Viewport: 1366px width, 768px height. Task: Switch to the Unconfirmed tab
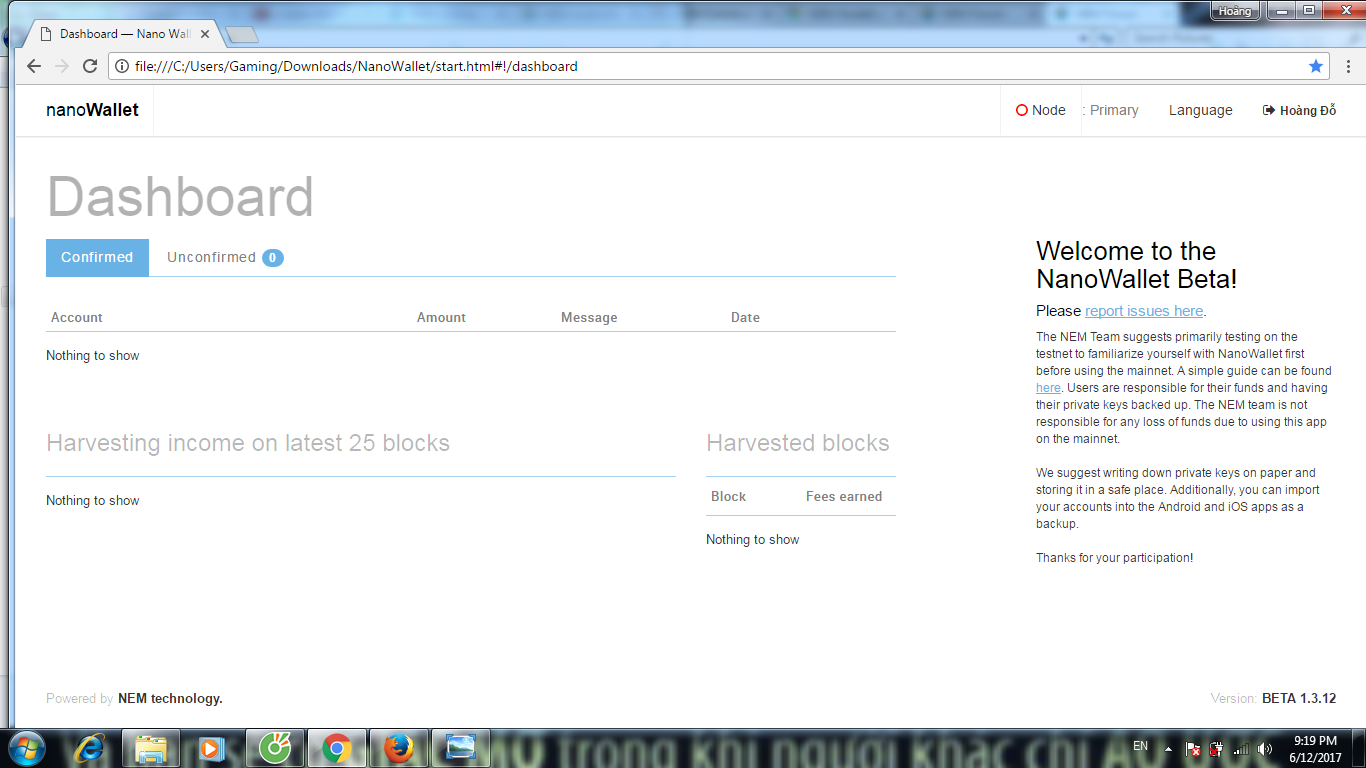click(225, 257)
